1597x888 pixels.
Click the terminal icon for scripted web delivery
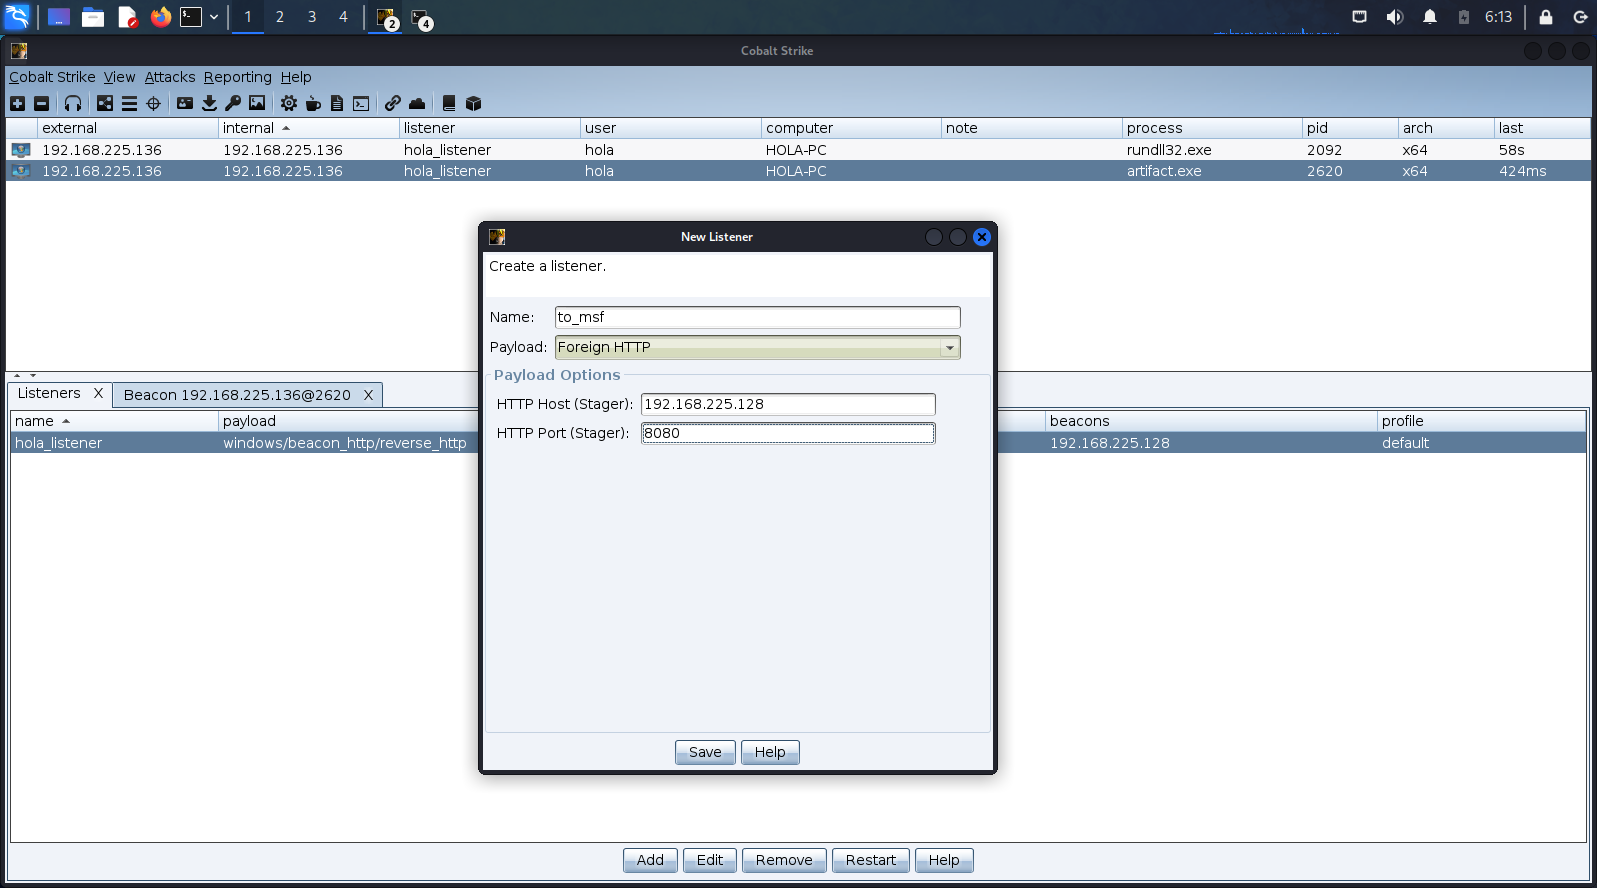pyautogui.click(x=361, y=103)
